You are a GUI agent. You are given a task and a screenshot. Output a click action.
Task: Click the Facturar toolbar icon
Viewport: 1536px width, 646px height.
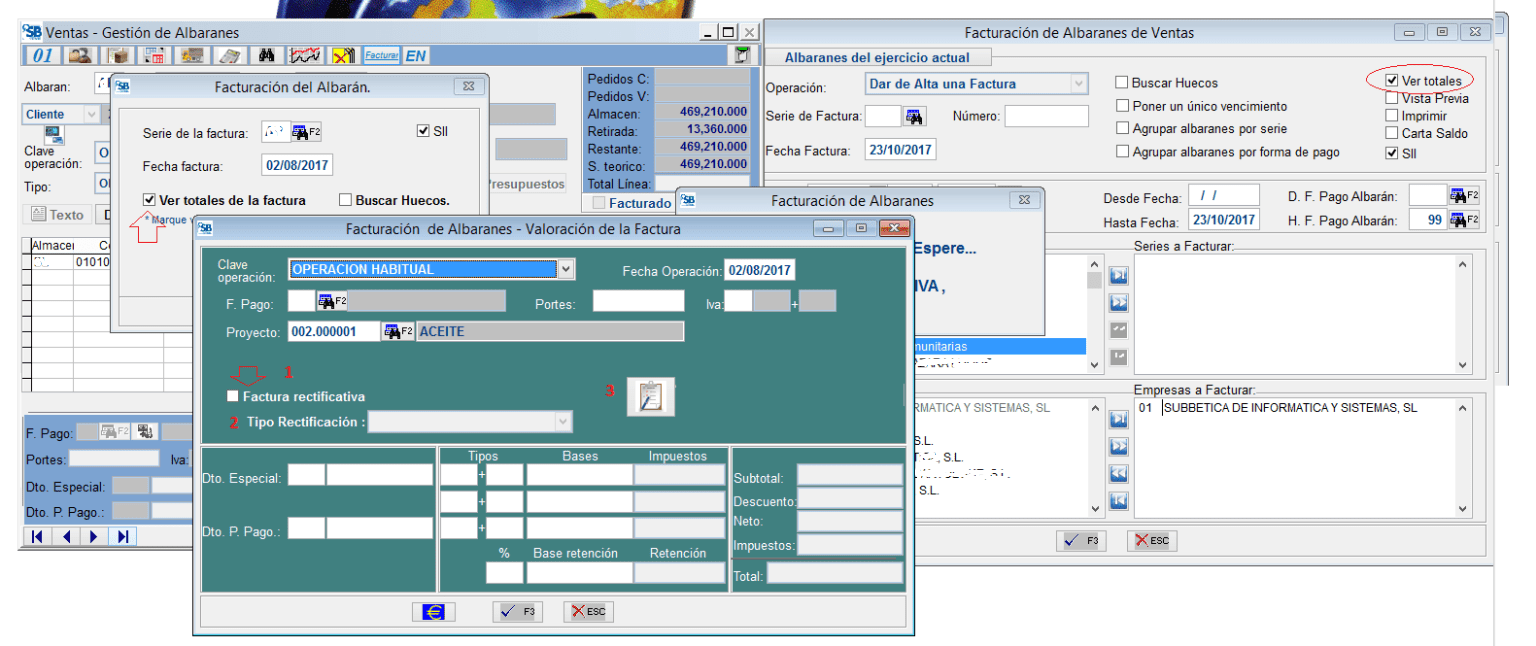382,56
